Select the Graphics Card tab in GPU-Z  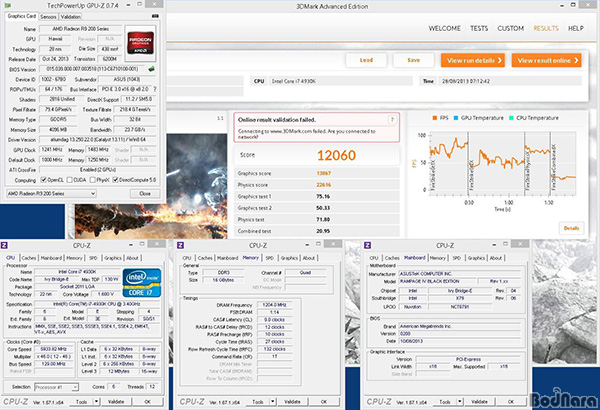tap(22, 16)
